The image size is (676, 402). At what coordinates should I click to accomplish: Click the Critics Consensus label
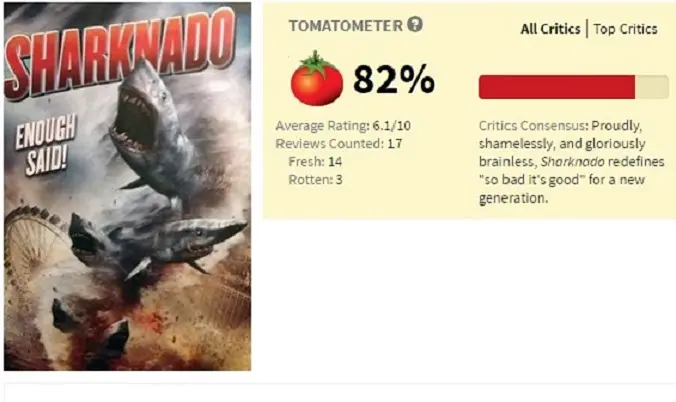coord(532,127)
